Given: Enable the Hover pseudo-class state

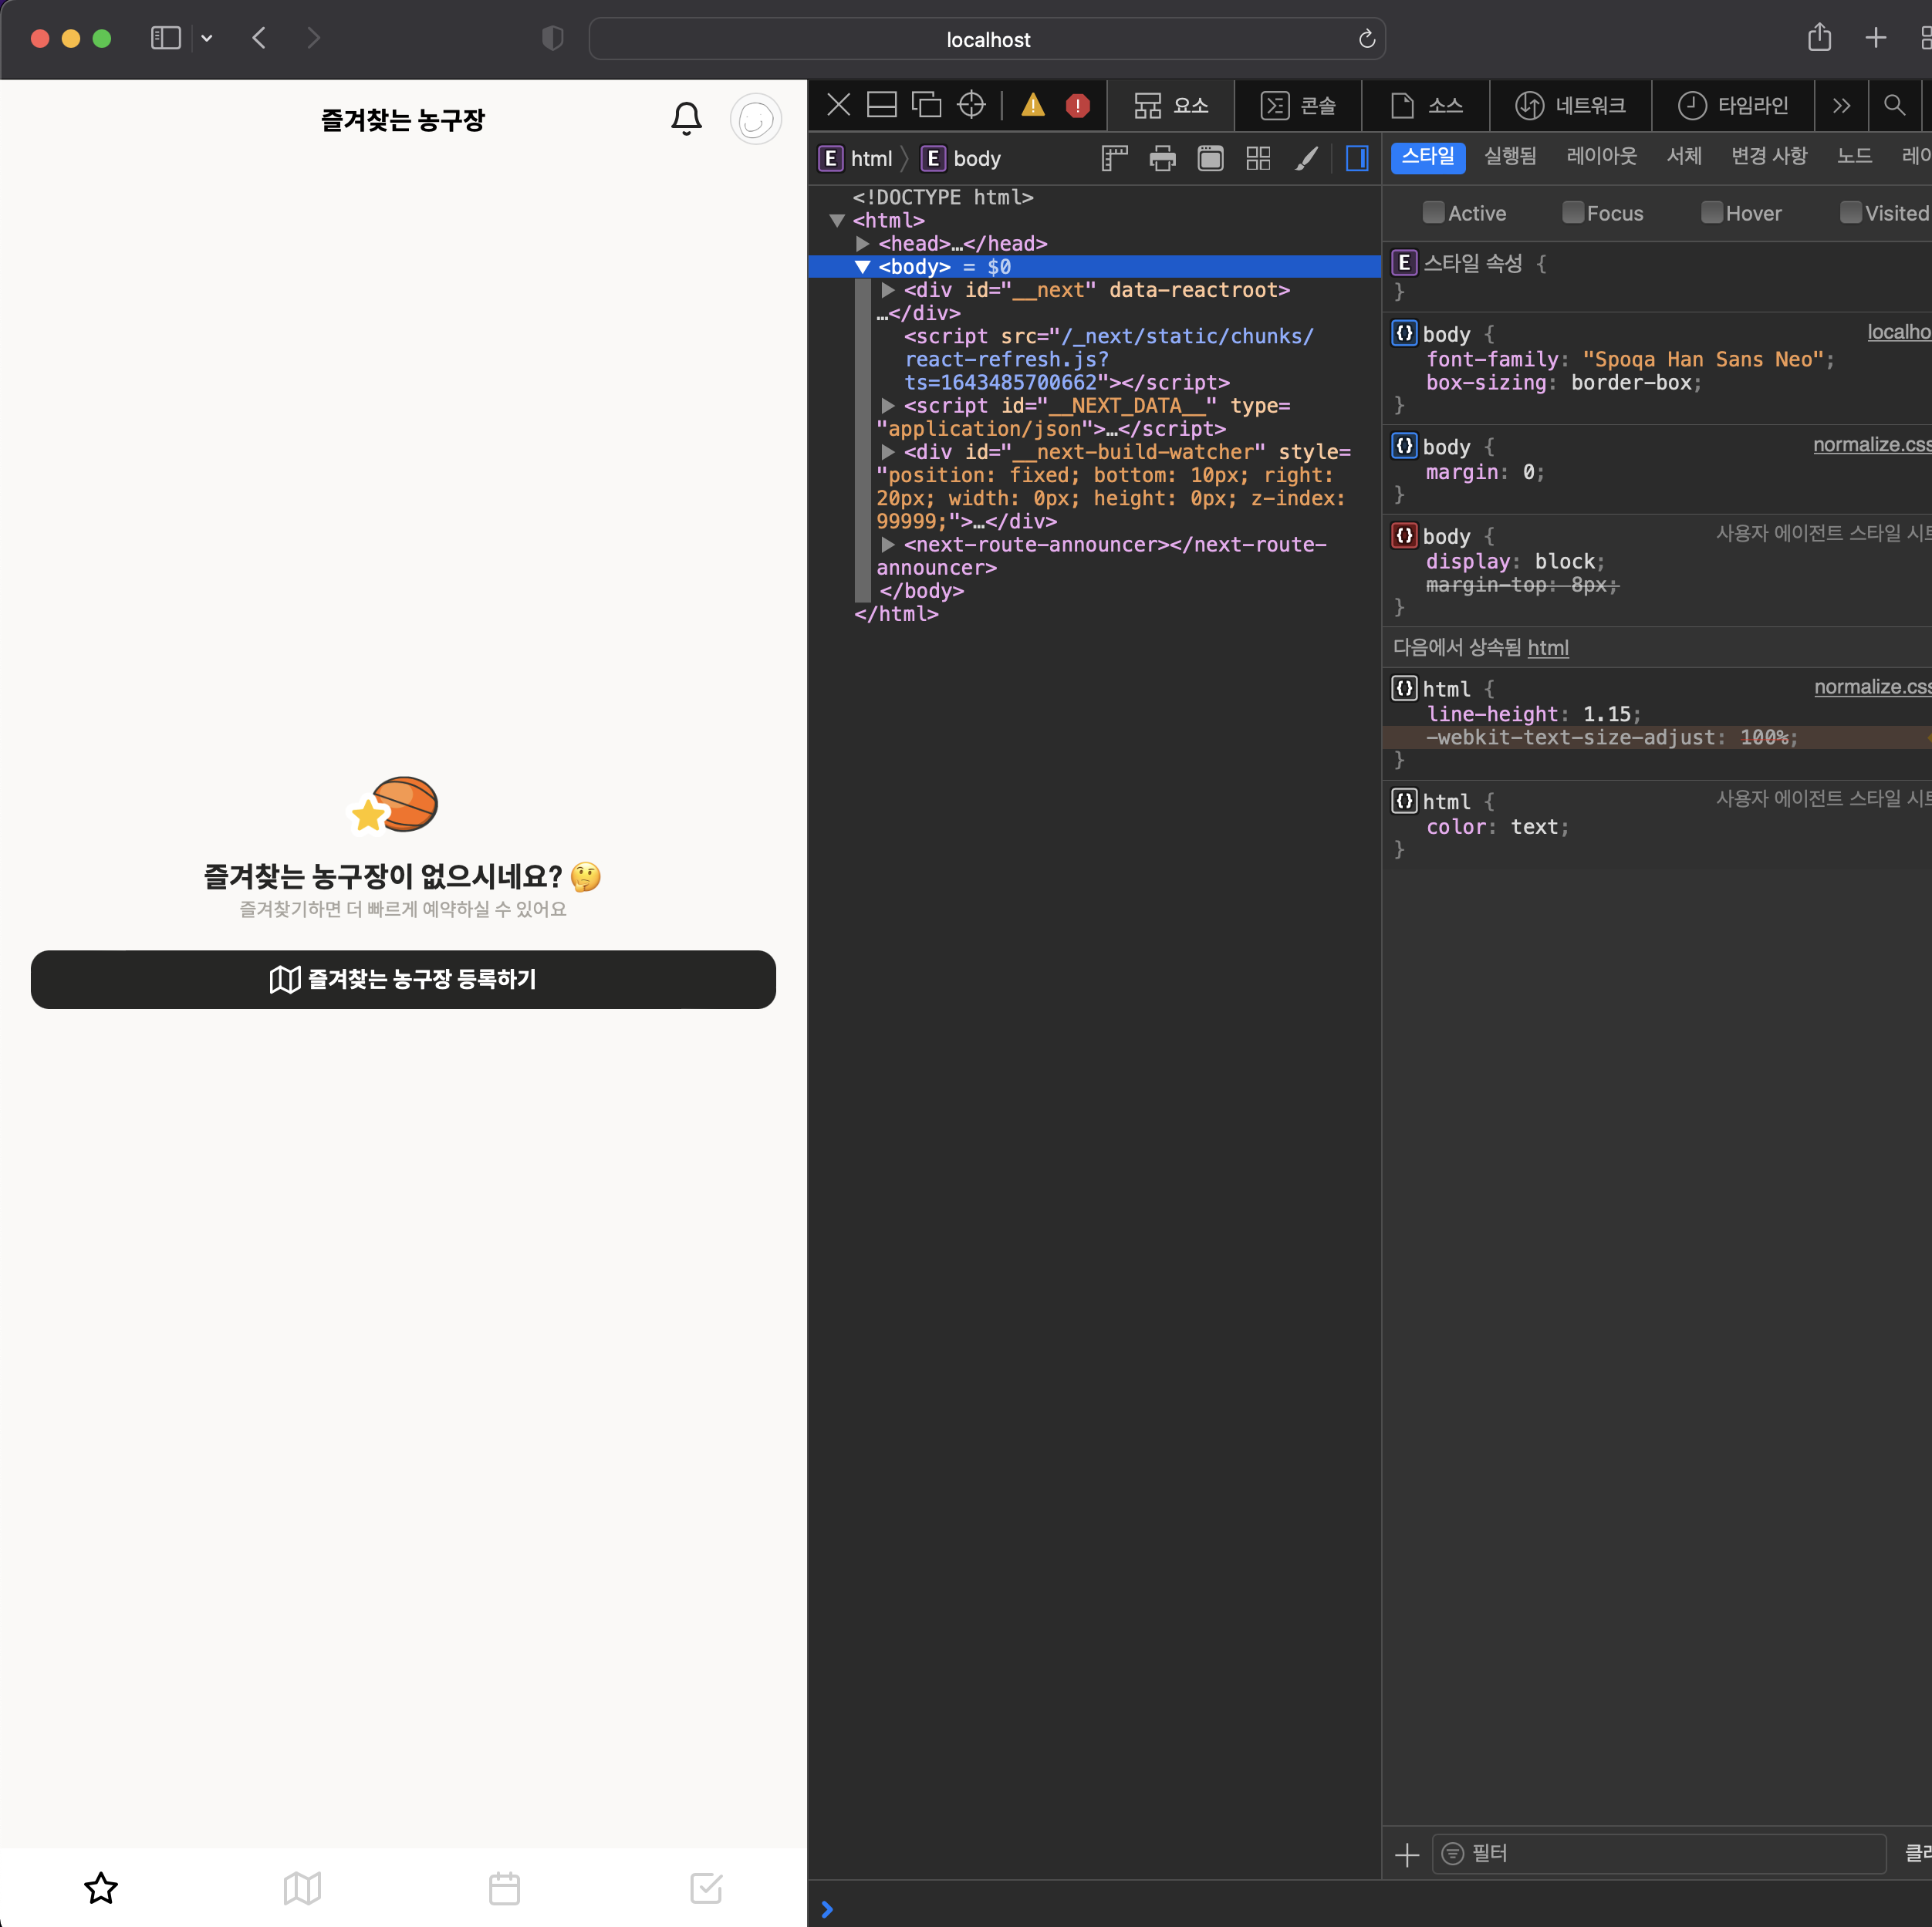Looking at the screenshot, I should [x=1711, y=212].
